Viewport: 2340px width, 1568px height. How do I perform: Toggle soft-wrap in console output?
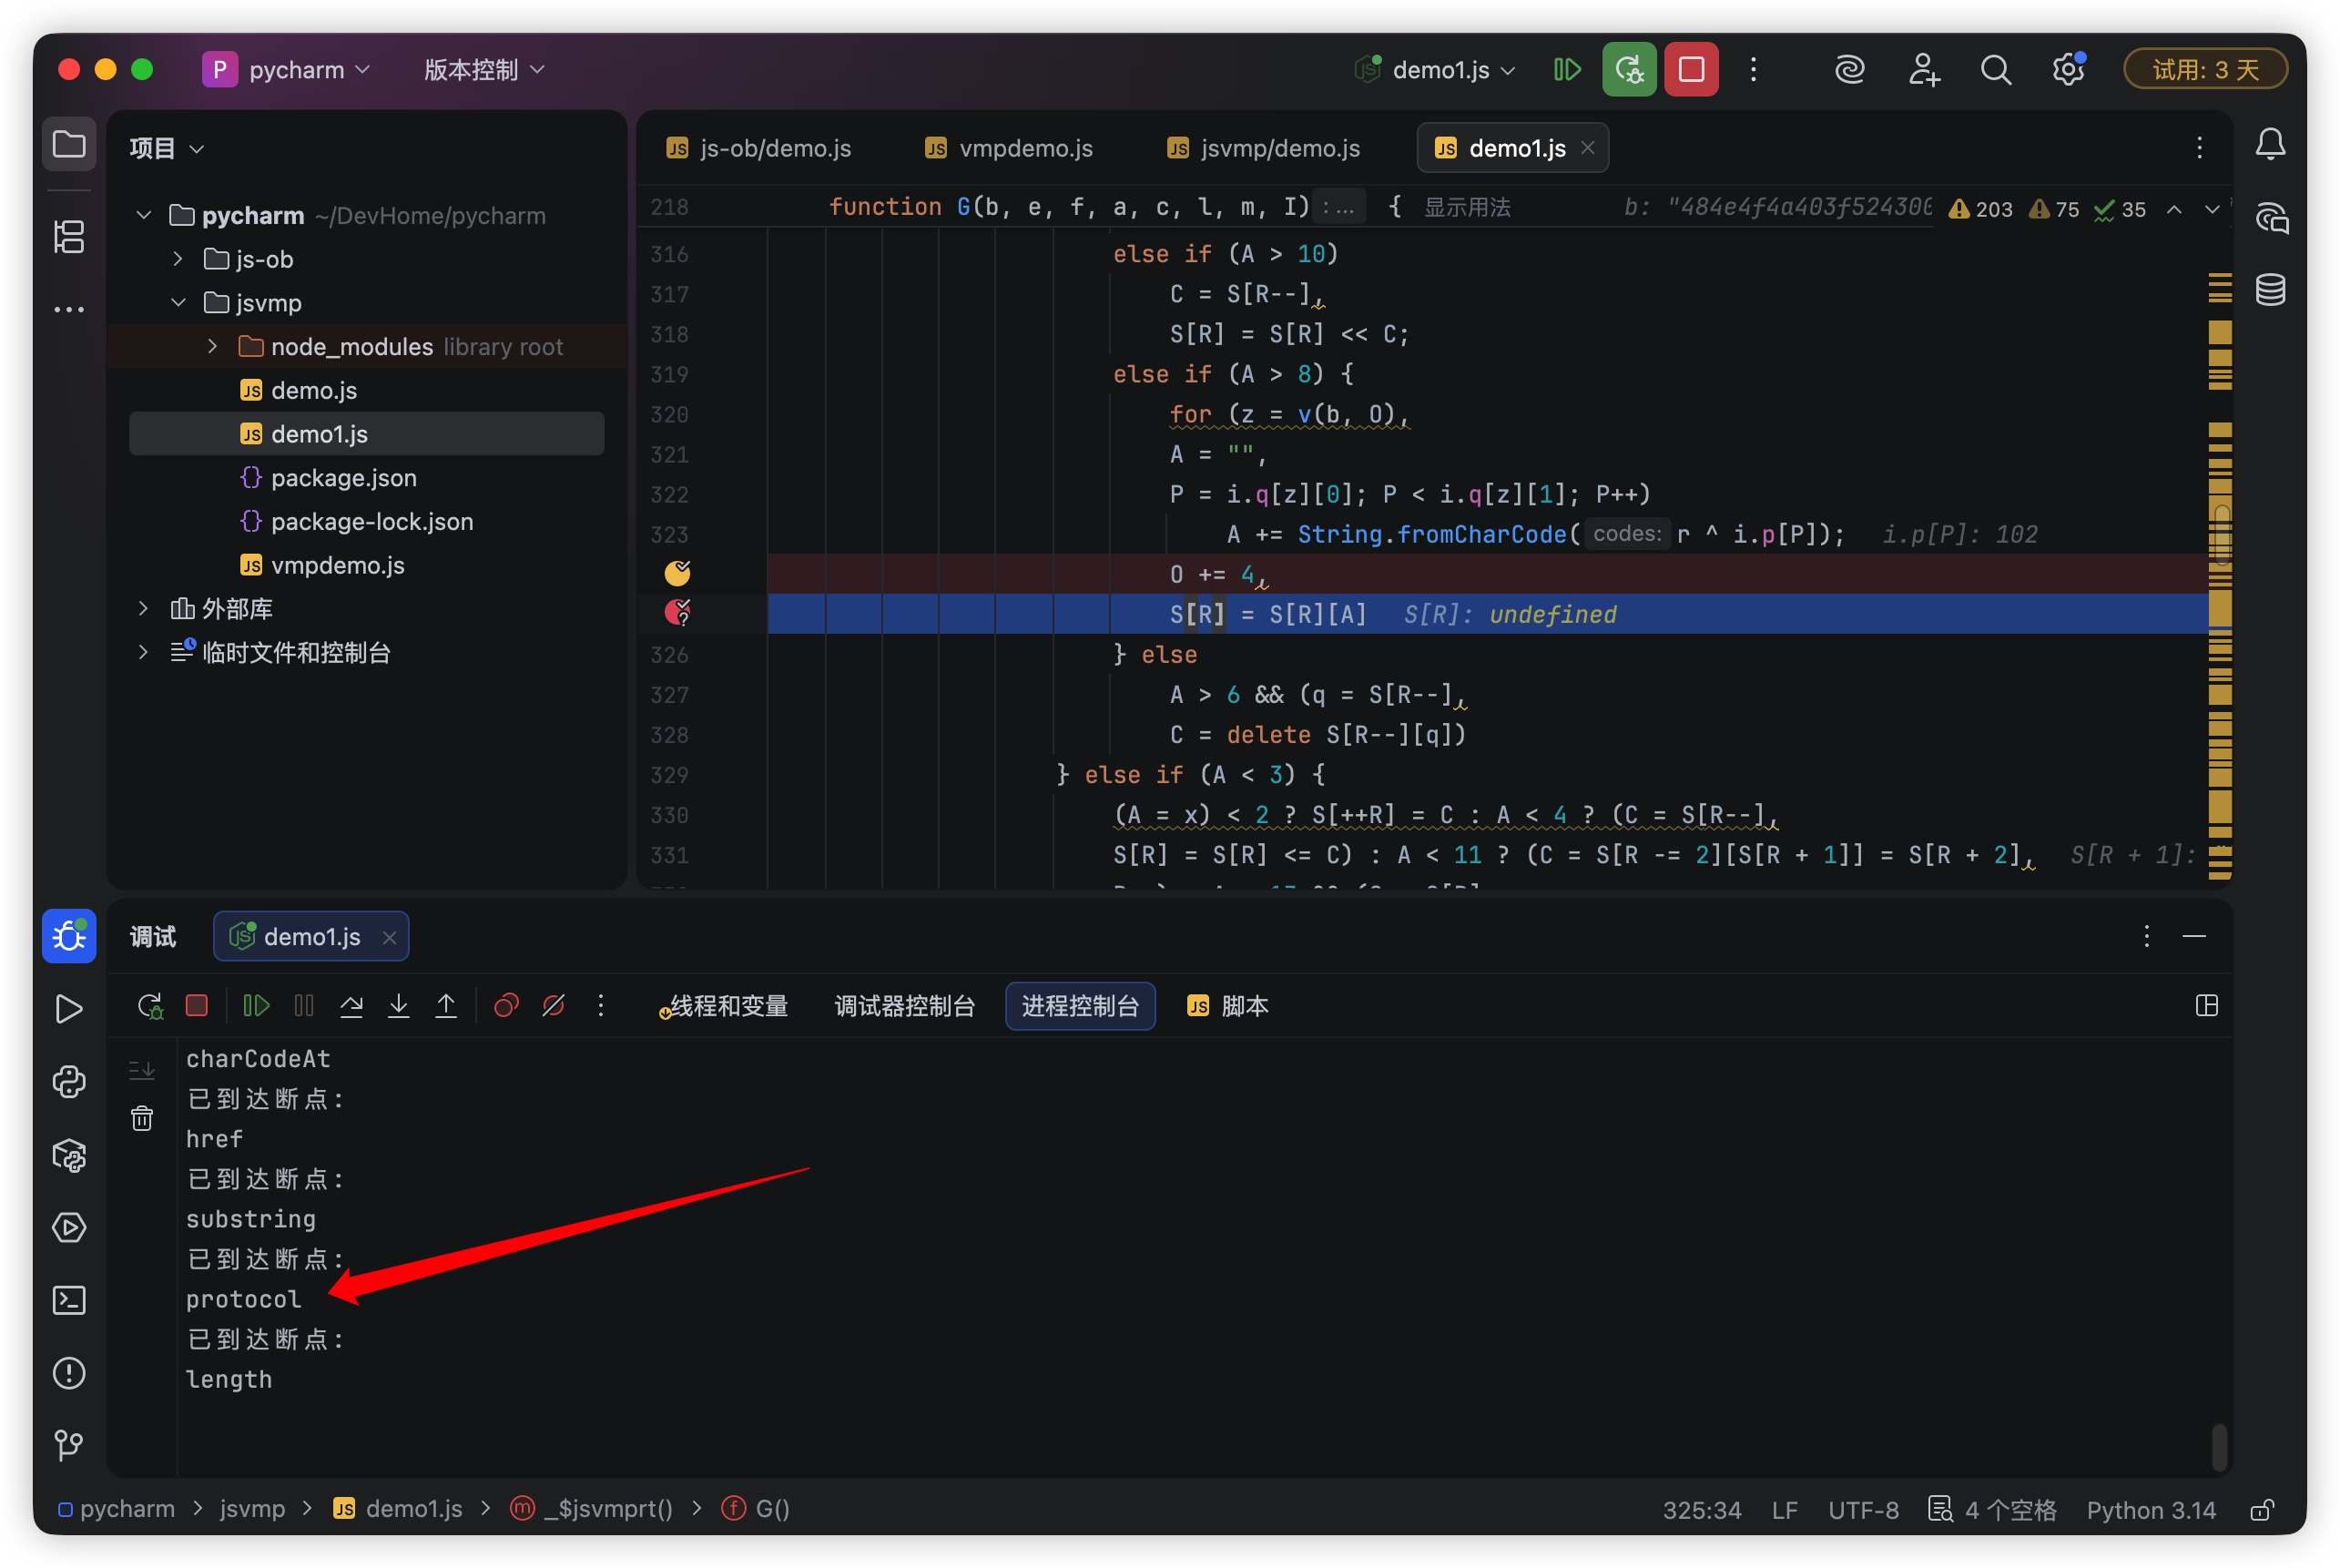142,1070
